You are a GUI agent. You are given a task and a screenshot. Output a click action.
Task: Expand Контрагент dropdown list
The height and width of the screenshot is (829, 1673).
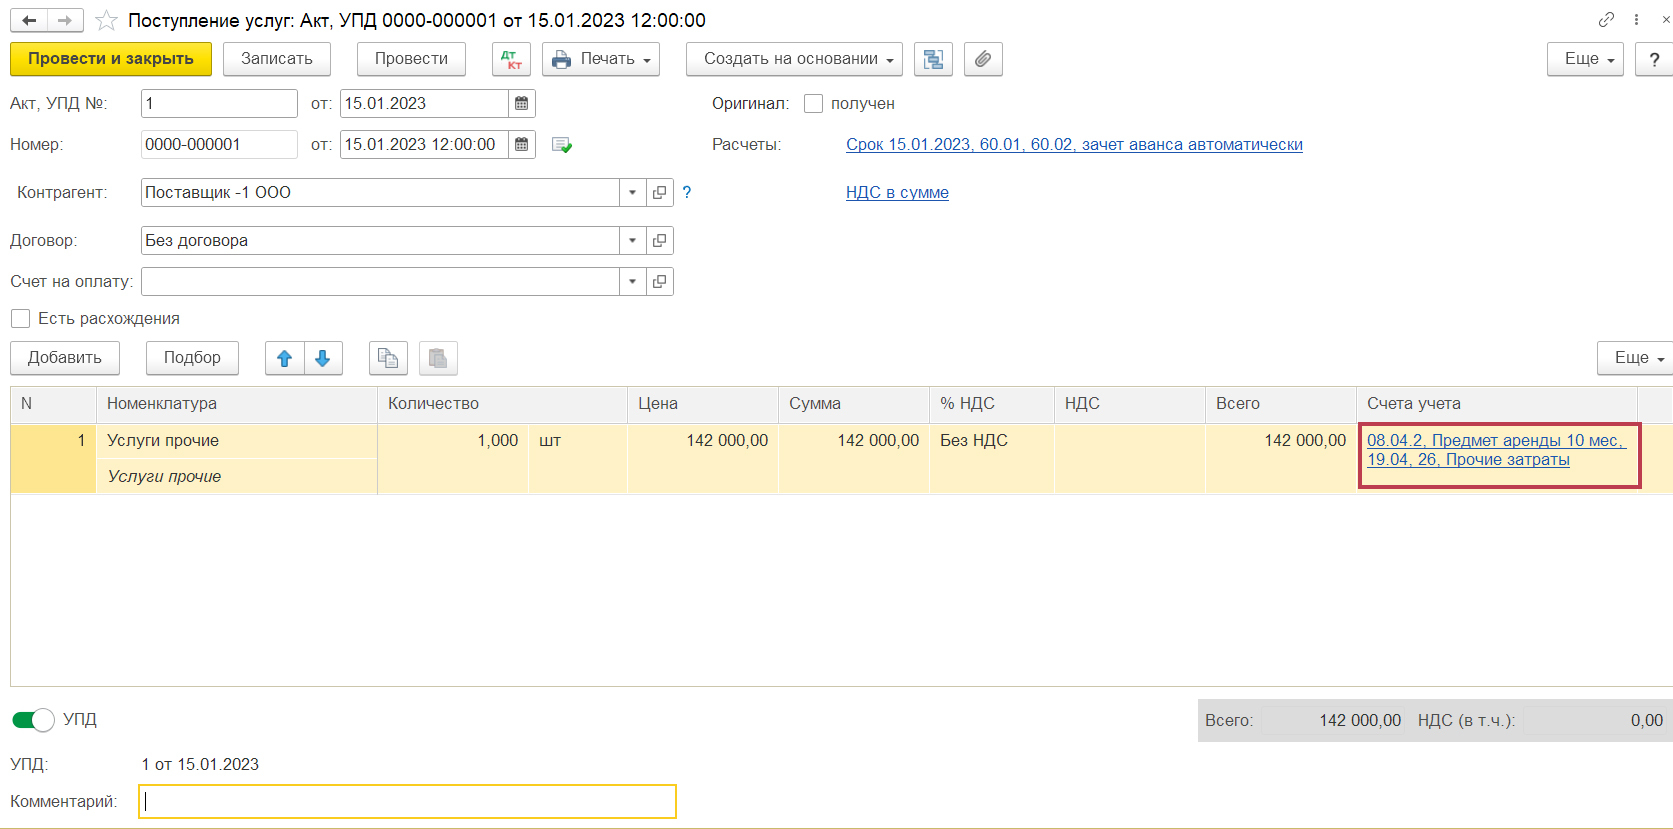(632, 192)
